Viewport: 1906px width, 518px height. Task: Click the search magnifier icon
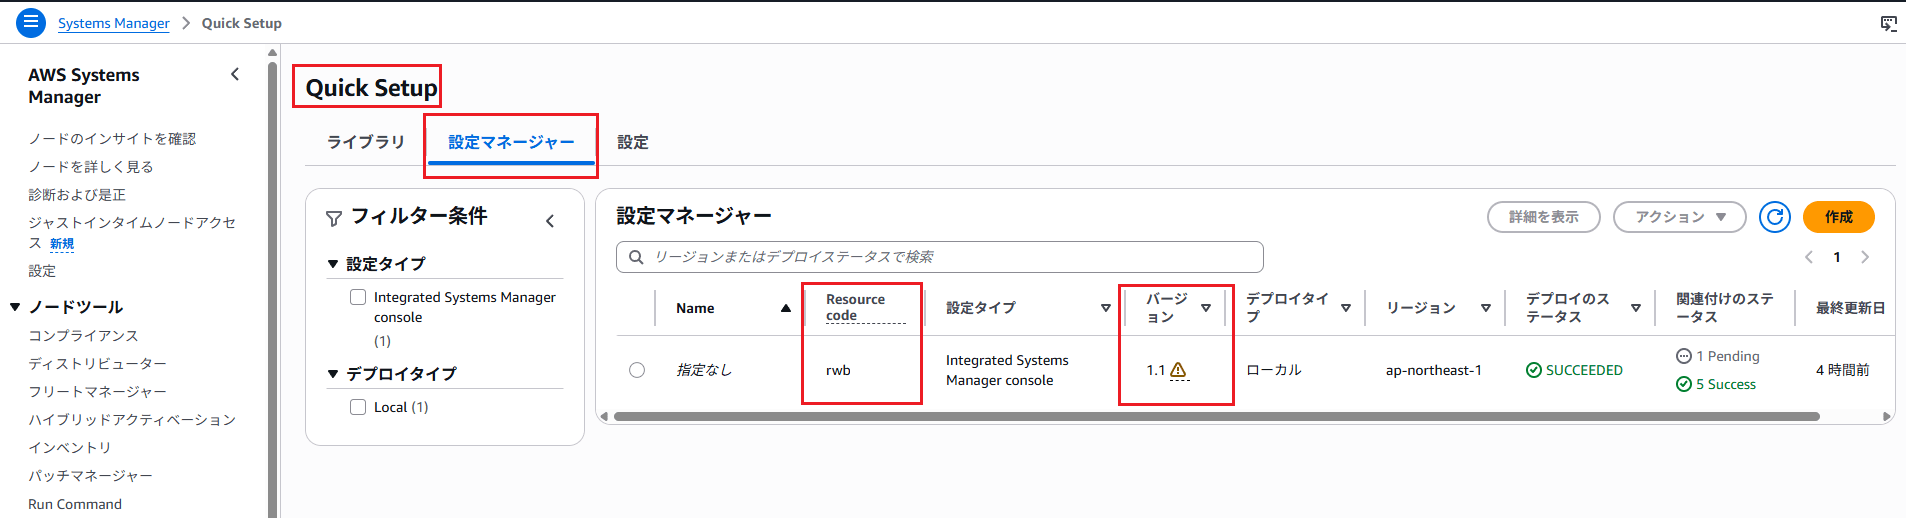[x=636, y=257]
